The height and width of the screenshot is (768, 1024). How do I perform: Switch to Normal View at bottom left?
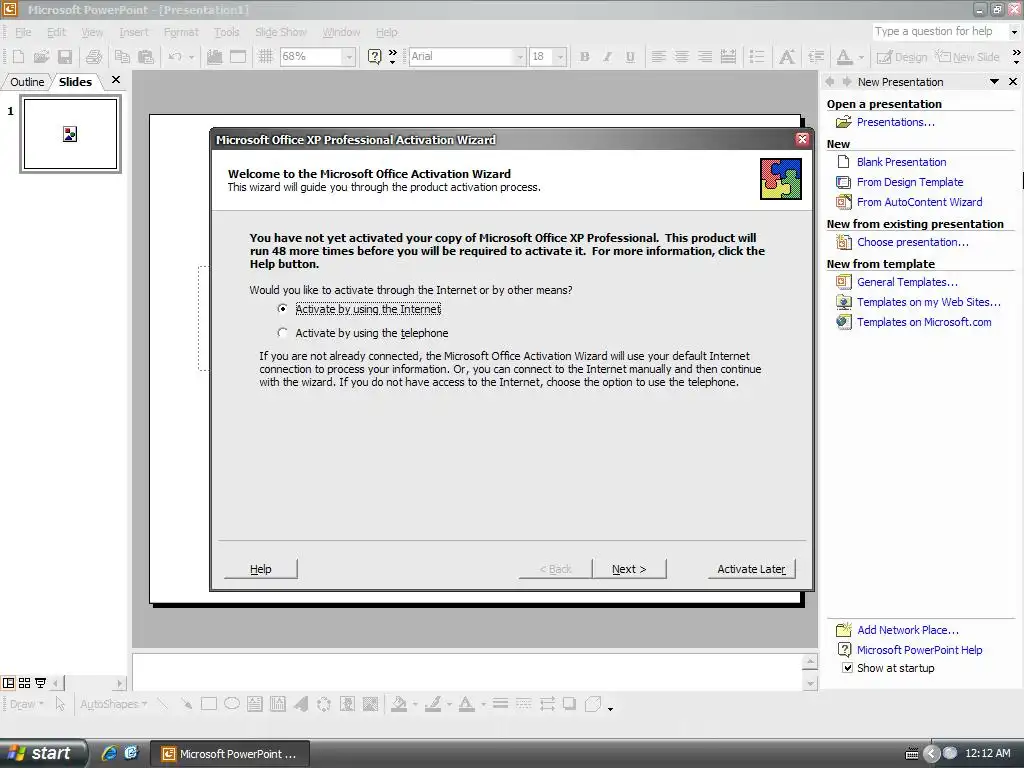[8, 683]
